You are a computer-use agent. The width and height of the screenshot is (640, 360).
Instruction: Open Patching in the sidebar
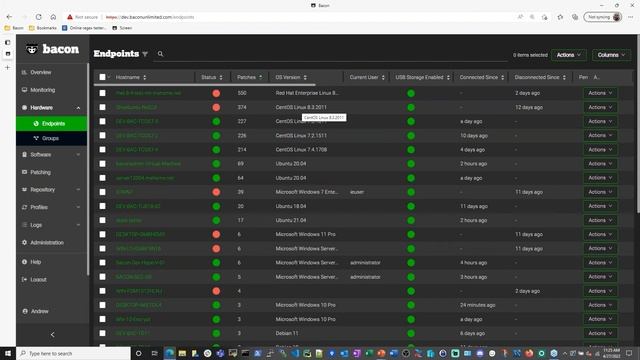click(x=36, y=172)
